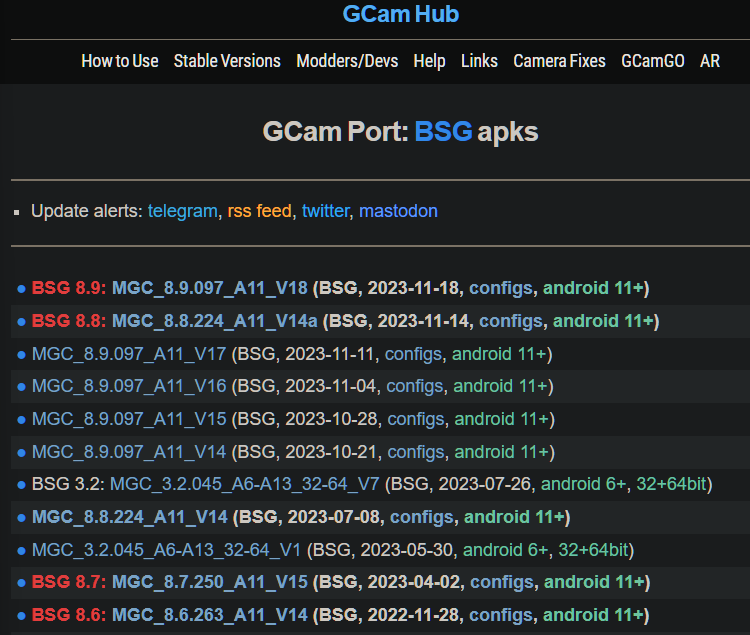The height and width of the screenshot is (635, 750).
Task: Click the BSG 8.9: red label
Action: (69, 288)
